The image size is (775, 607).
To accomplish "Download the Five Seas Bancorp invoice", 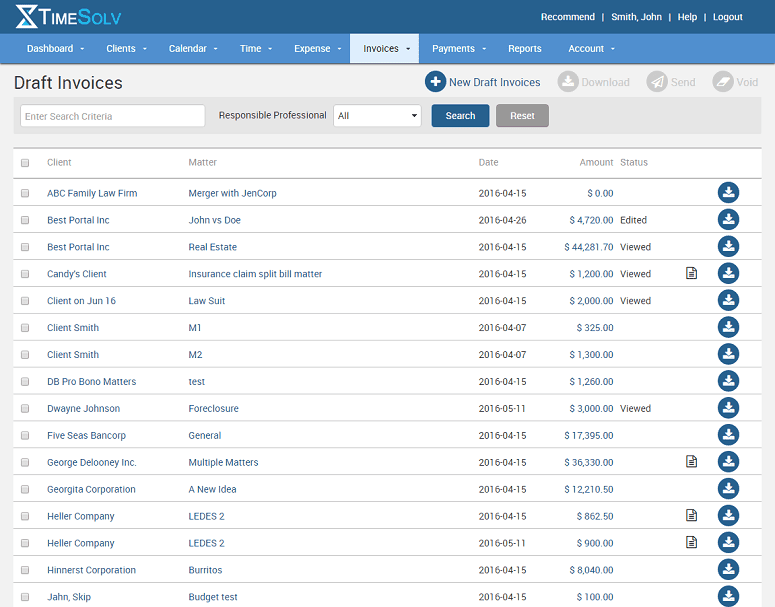I will pos(728,435).
